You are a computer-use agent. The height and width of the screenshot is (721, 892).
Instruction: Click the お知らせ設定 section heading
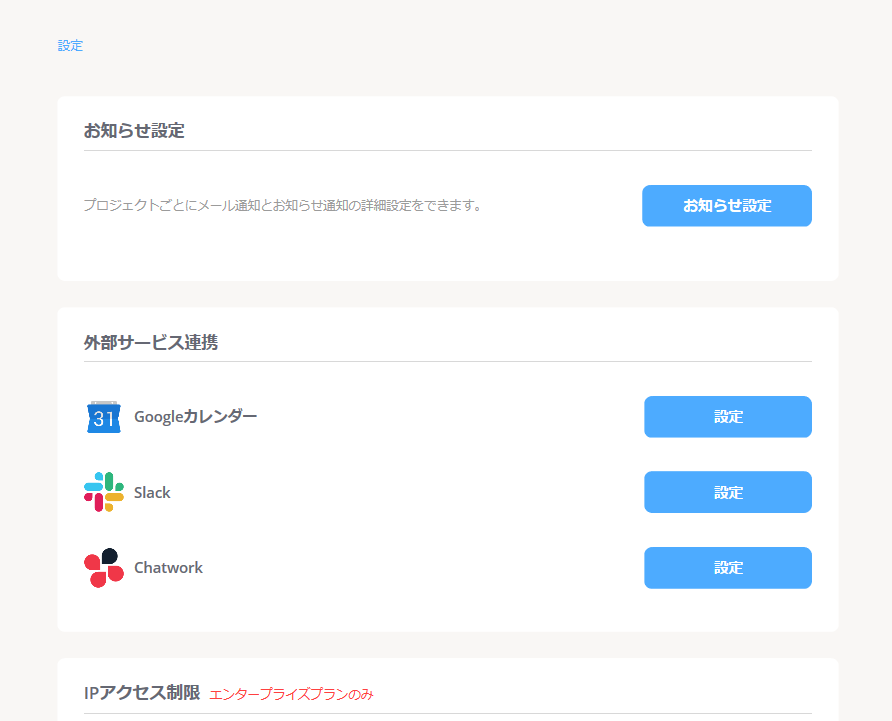[134, 130]
